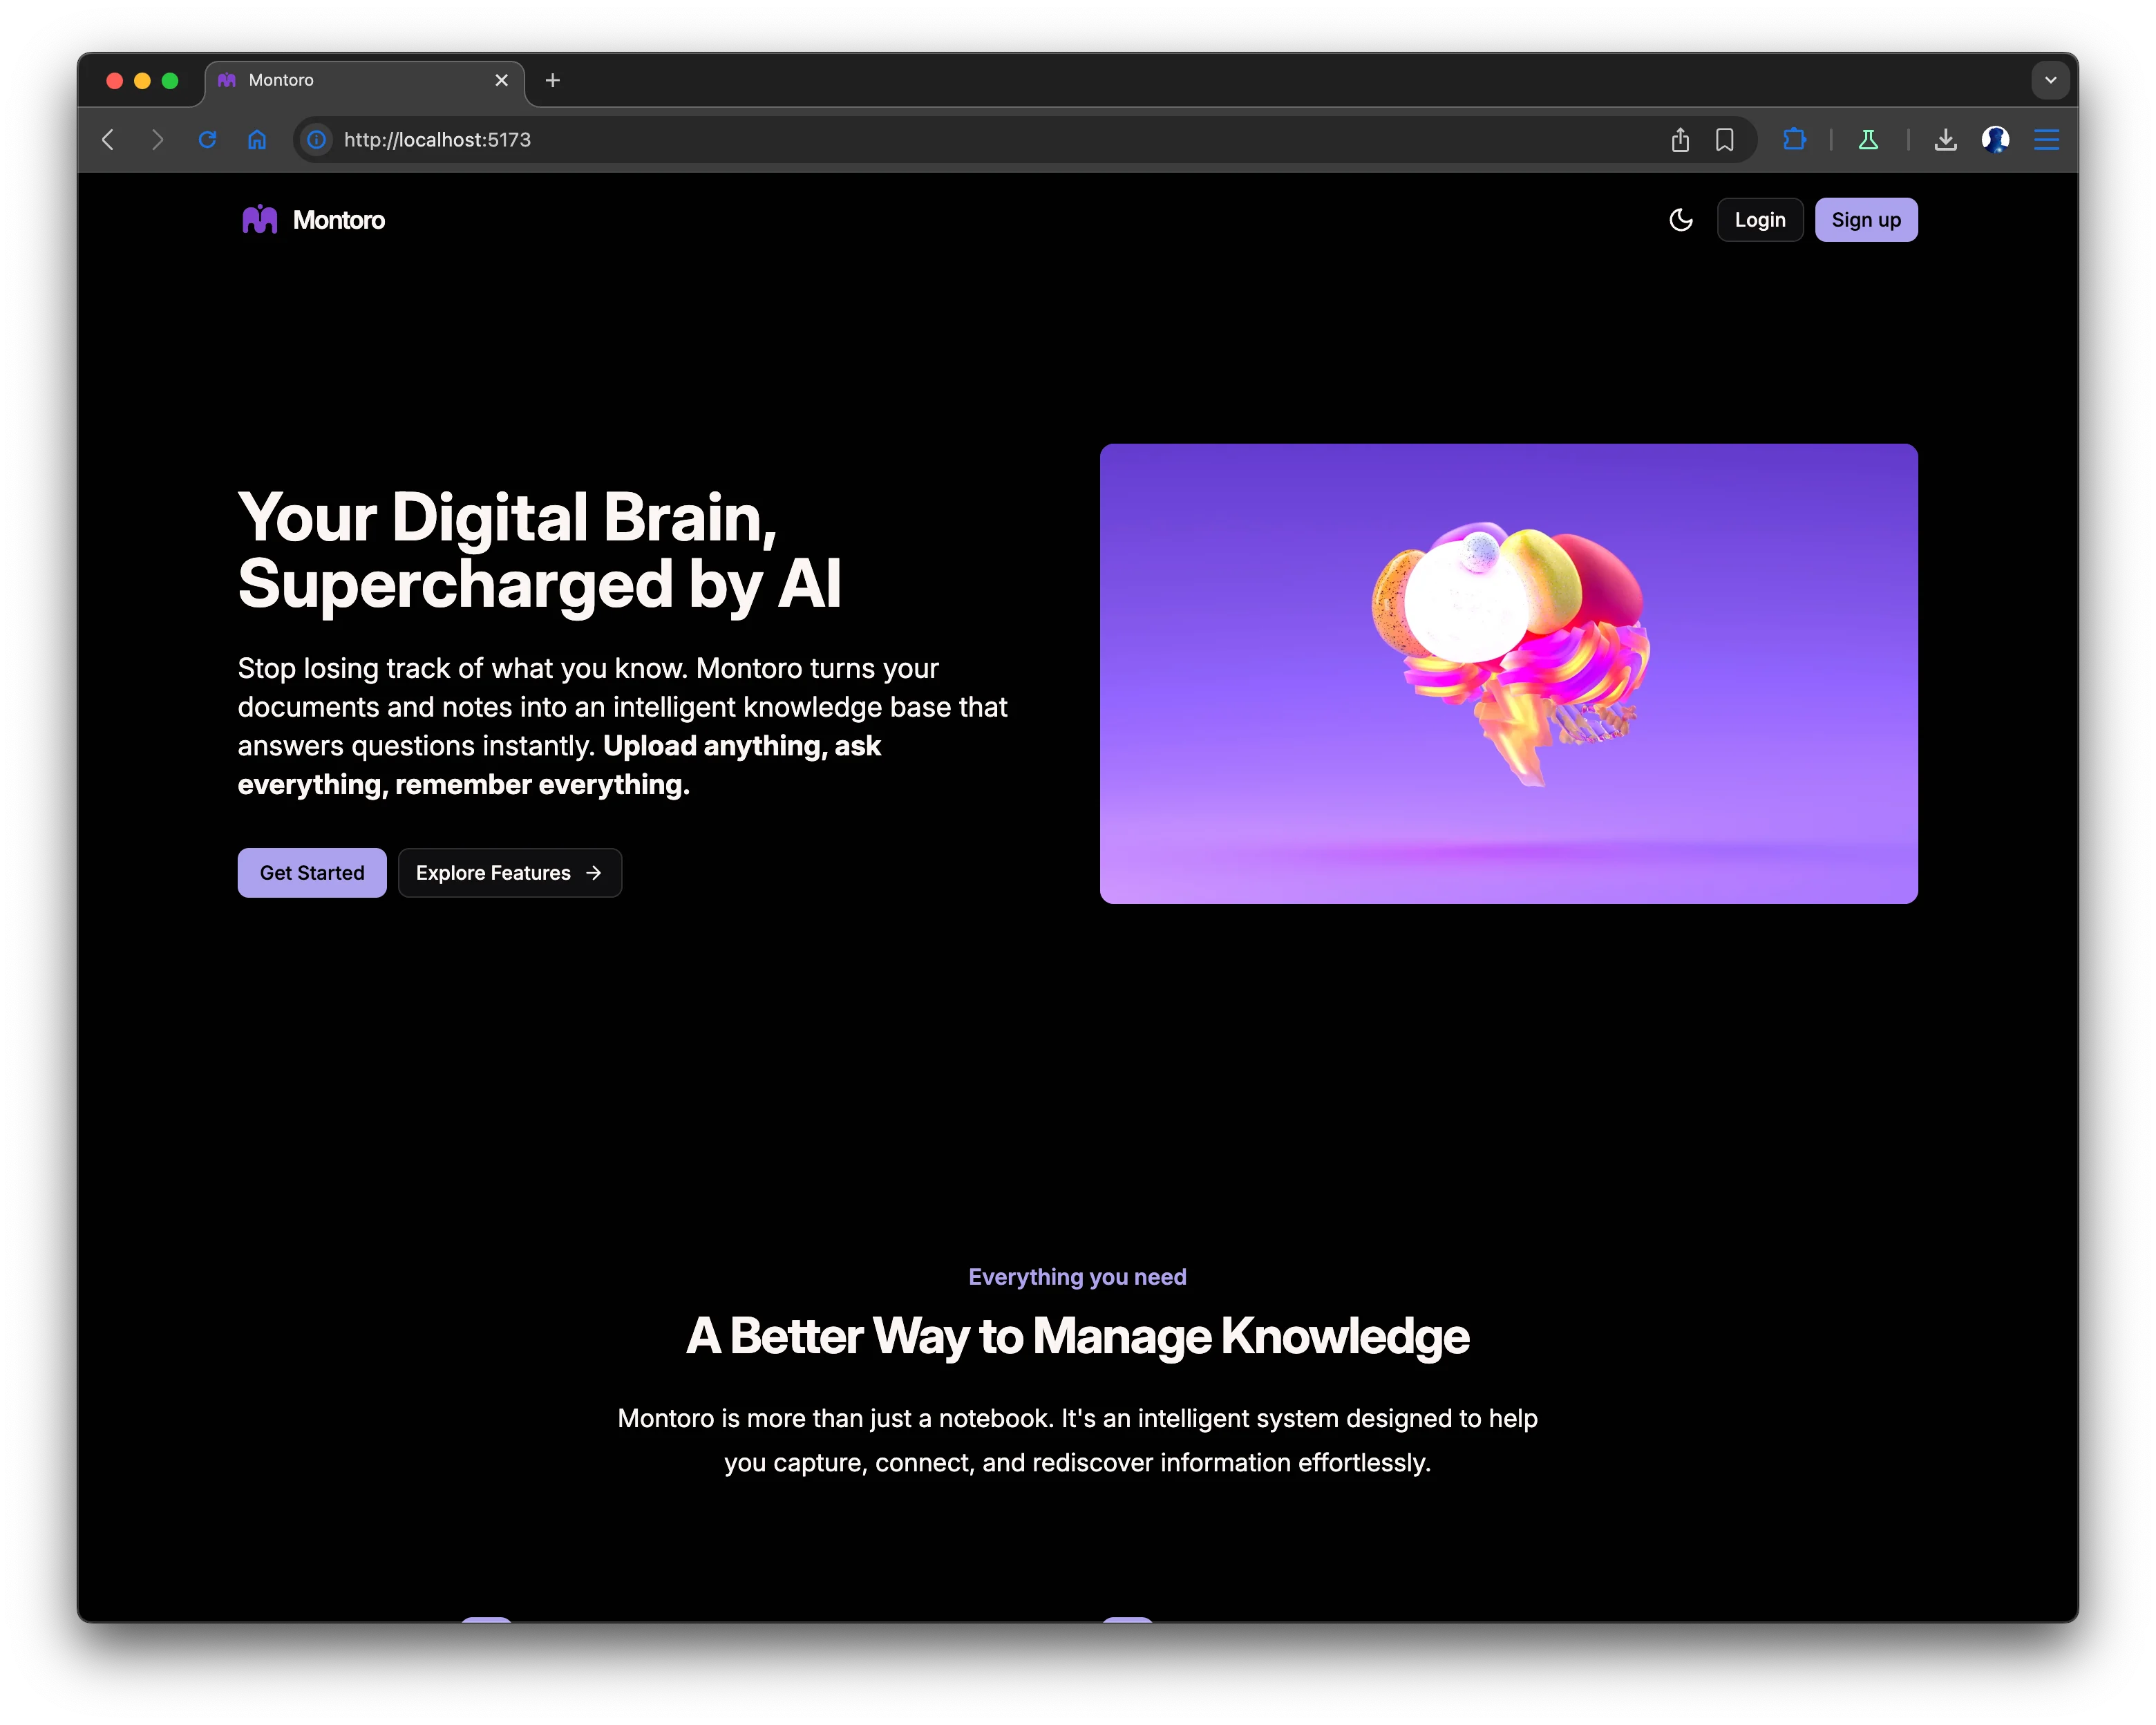Open the downloads icon

pyautogui.click(x=1945, y=140)
